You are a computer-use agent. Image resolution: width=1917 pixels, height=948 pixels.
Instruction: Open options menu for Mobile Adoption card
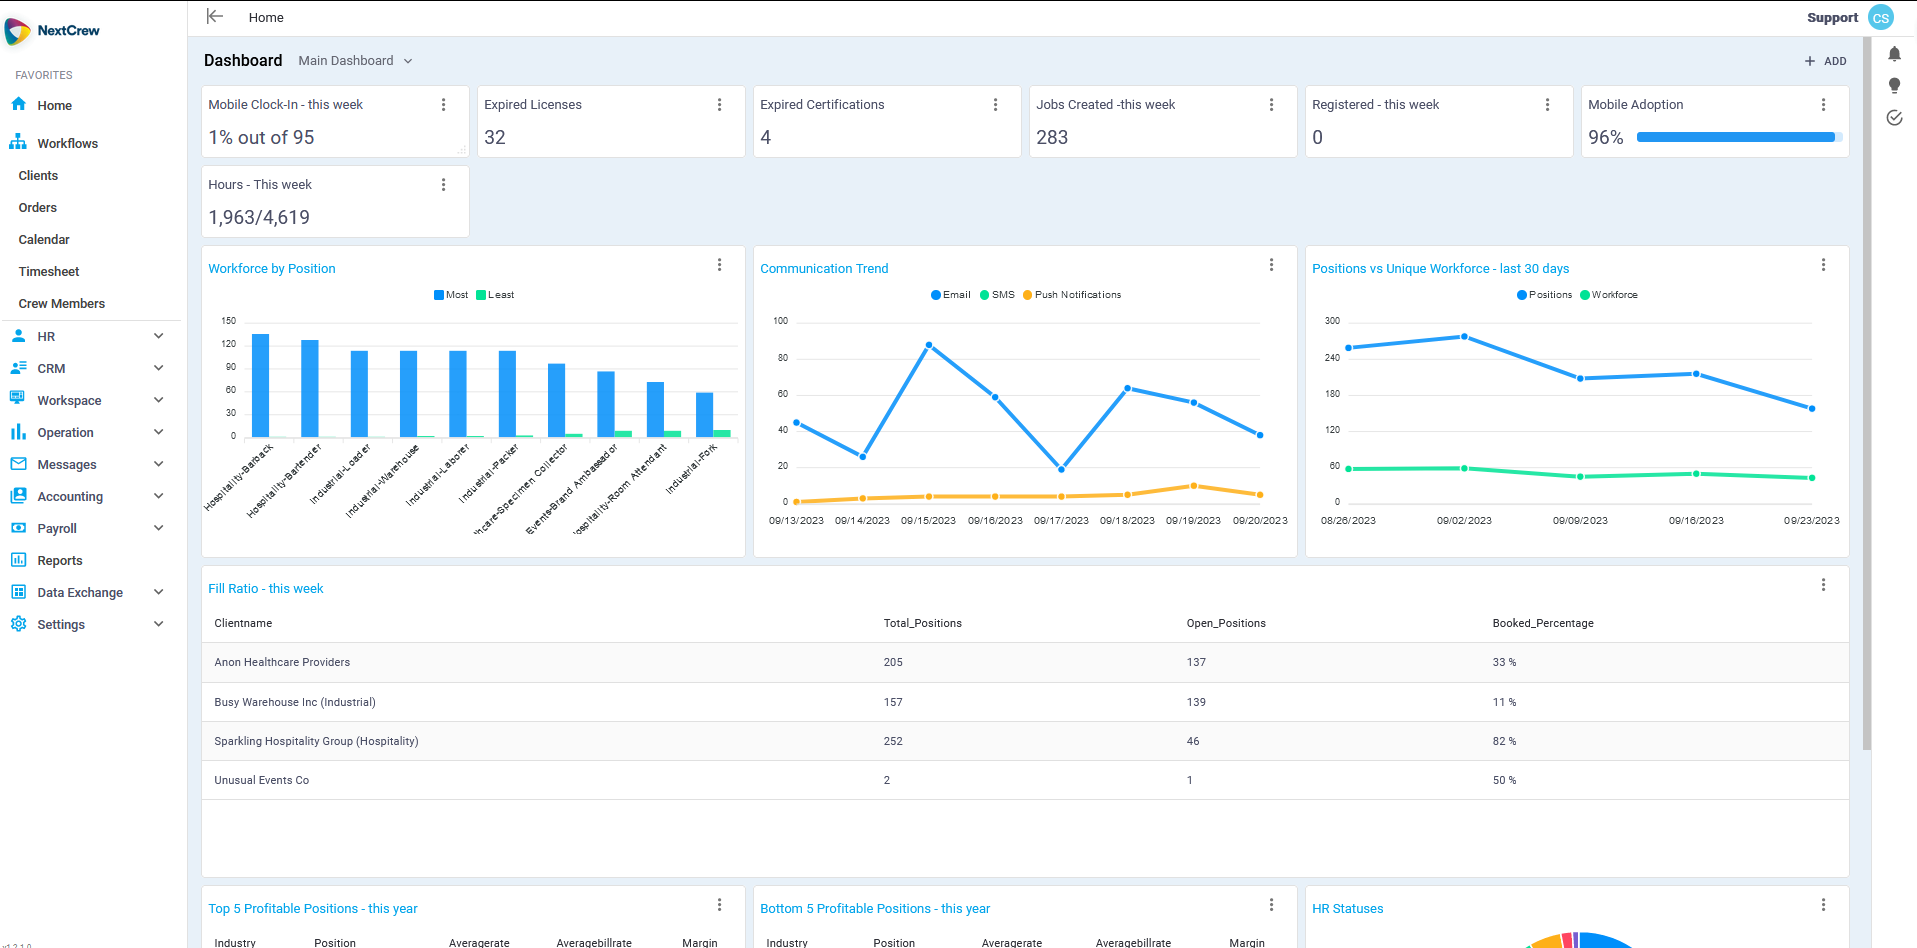1824,105
